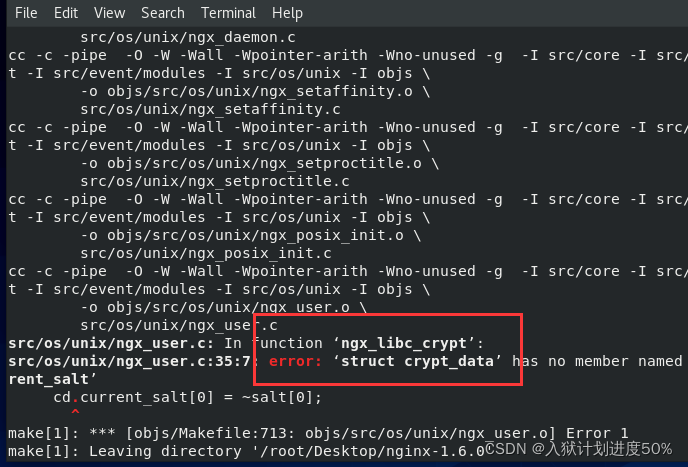Click the 'ngx_libc_crypt' function name
Viewport: 688px width, 467px height.
point(404,344)
